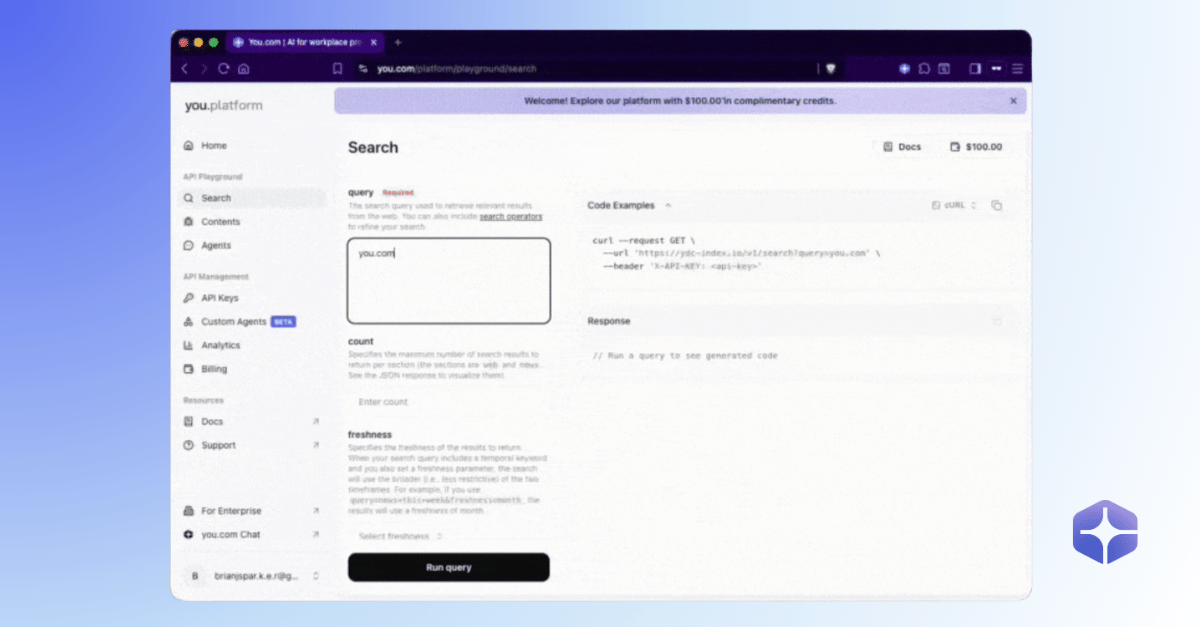Click the curl --request GET code line
1200x627 pixels.
644,241
